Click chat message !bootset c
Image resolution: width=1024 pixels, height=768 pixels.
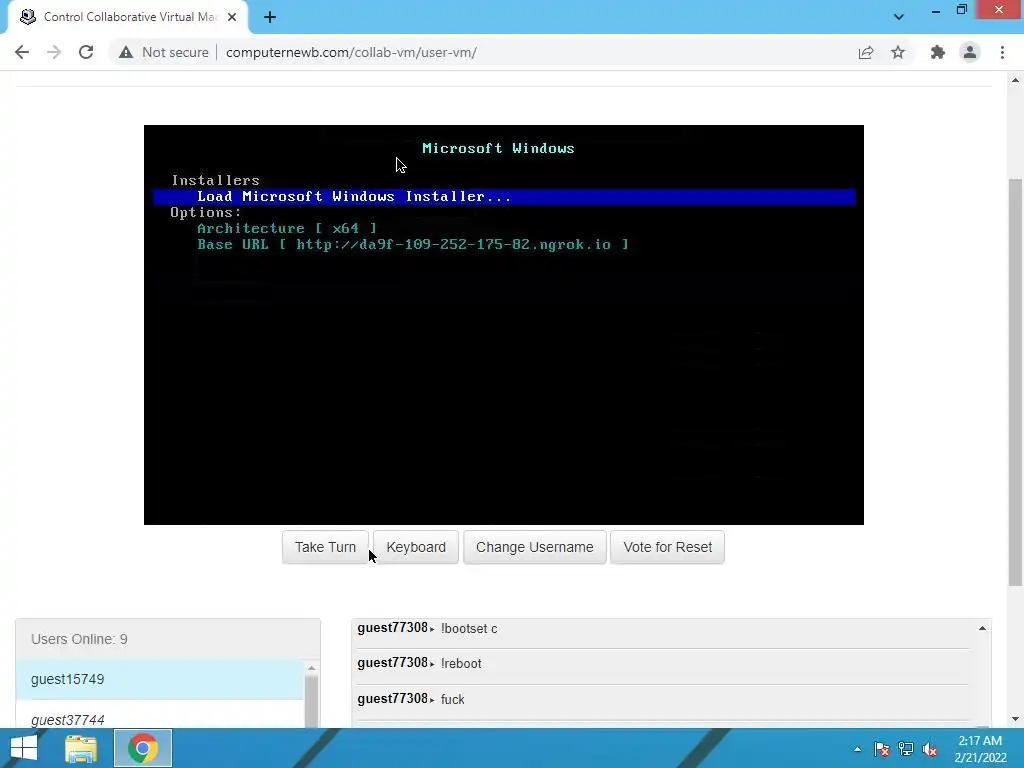coord(469,628)
